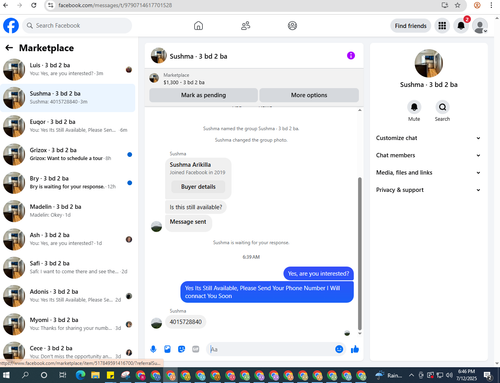Open Sushma's group photo in right panel

coord(429,63)
